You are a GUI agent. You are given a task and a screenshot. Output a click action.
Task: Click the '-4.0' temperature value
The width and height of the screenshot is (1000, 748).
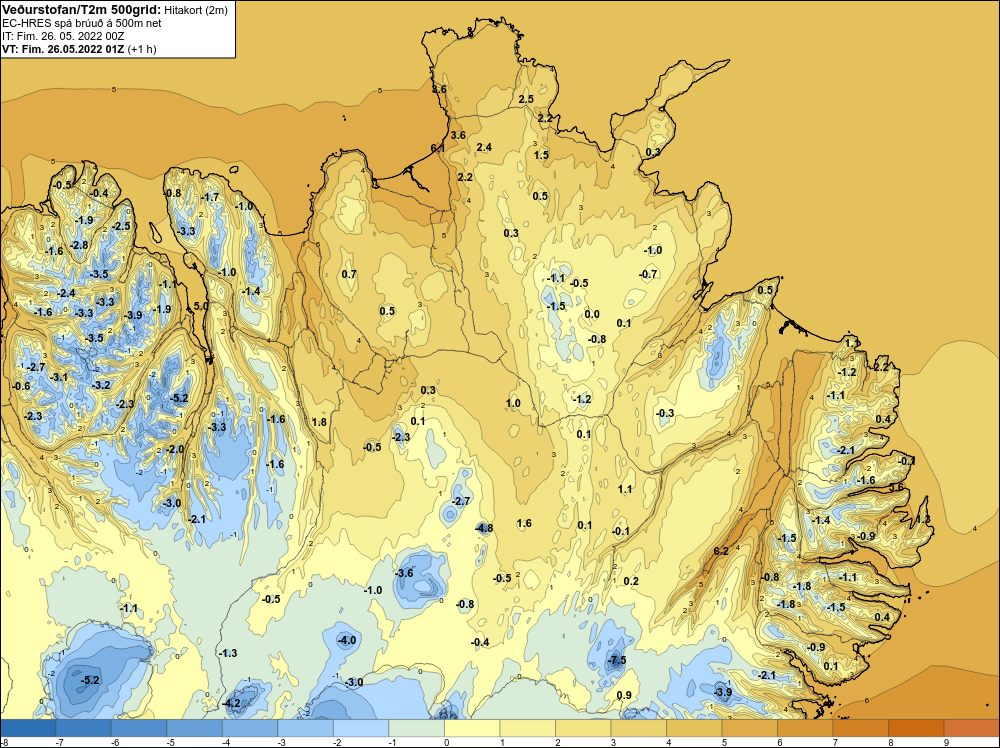[346, 640]
